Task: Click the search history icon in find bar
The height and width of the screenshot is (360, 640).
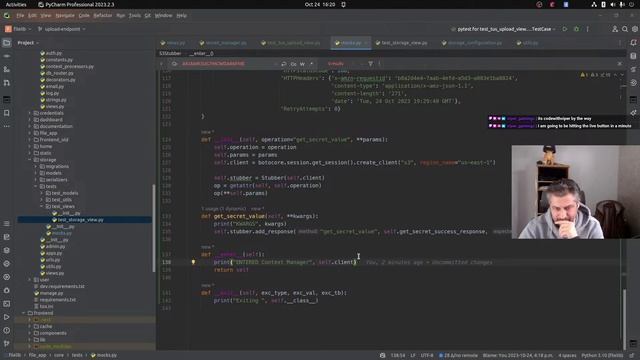Action: (x=174, y=64)
